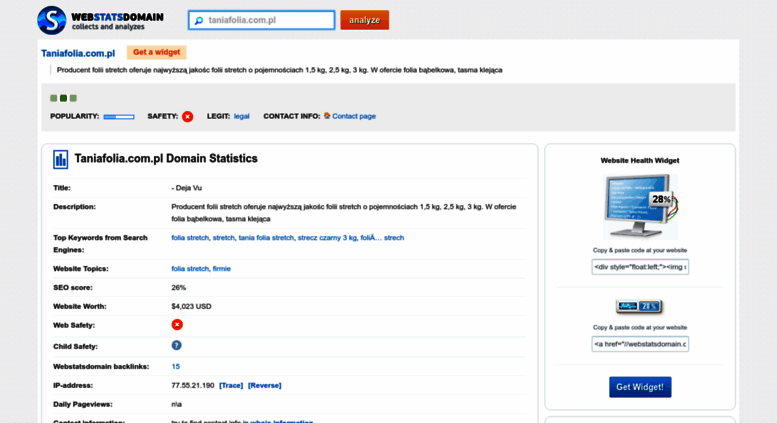
Task: Hit the blue Get Widget! button
Action: point(640,387)
